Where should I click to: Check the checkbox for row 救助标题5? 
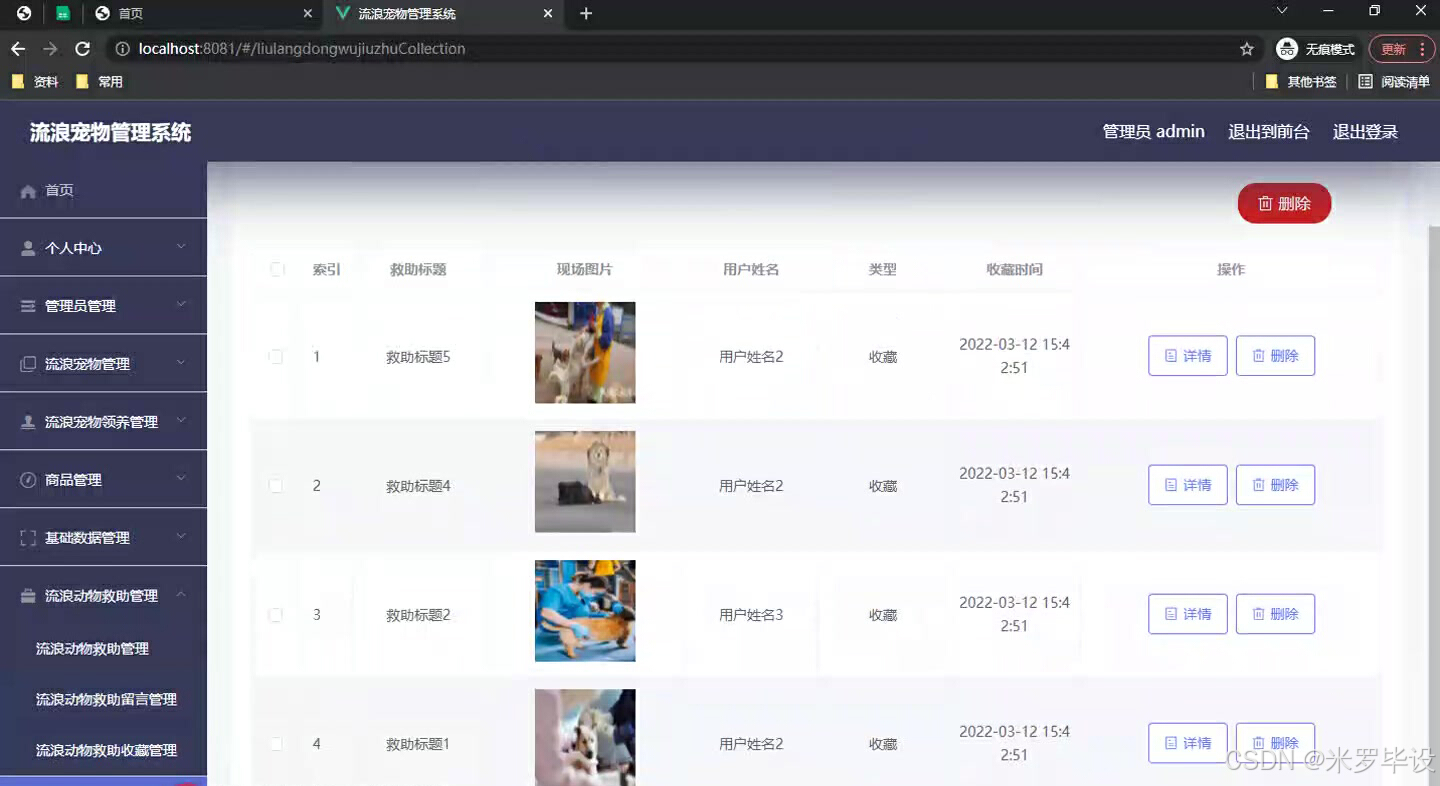coord(276,357)
